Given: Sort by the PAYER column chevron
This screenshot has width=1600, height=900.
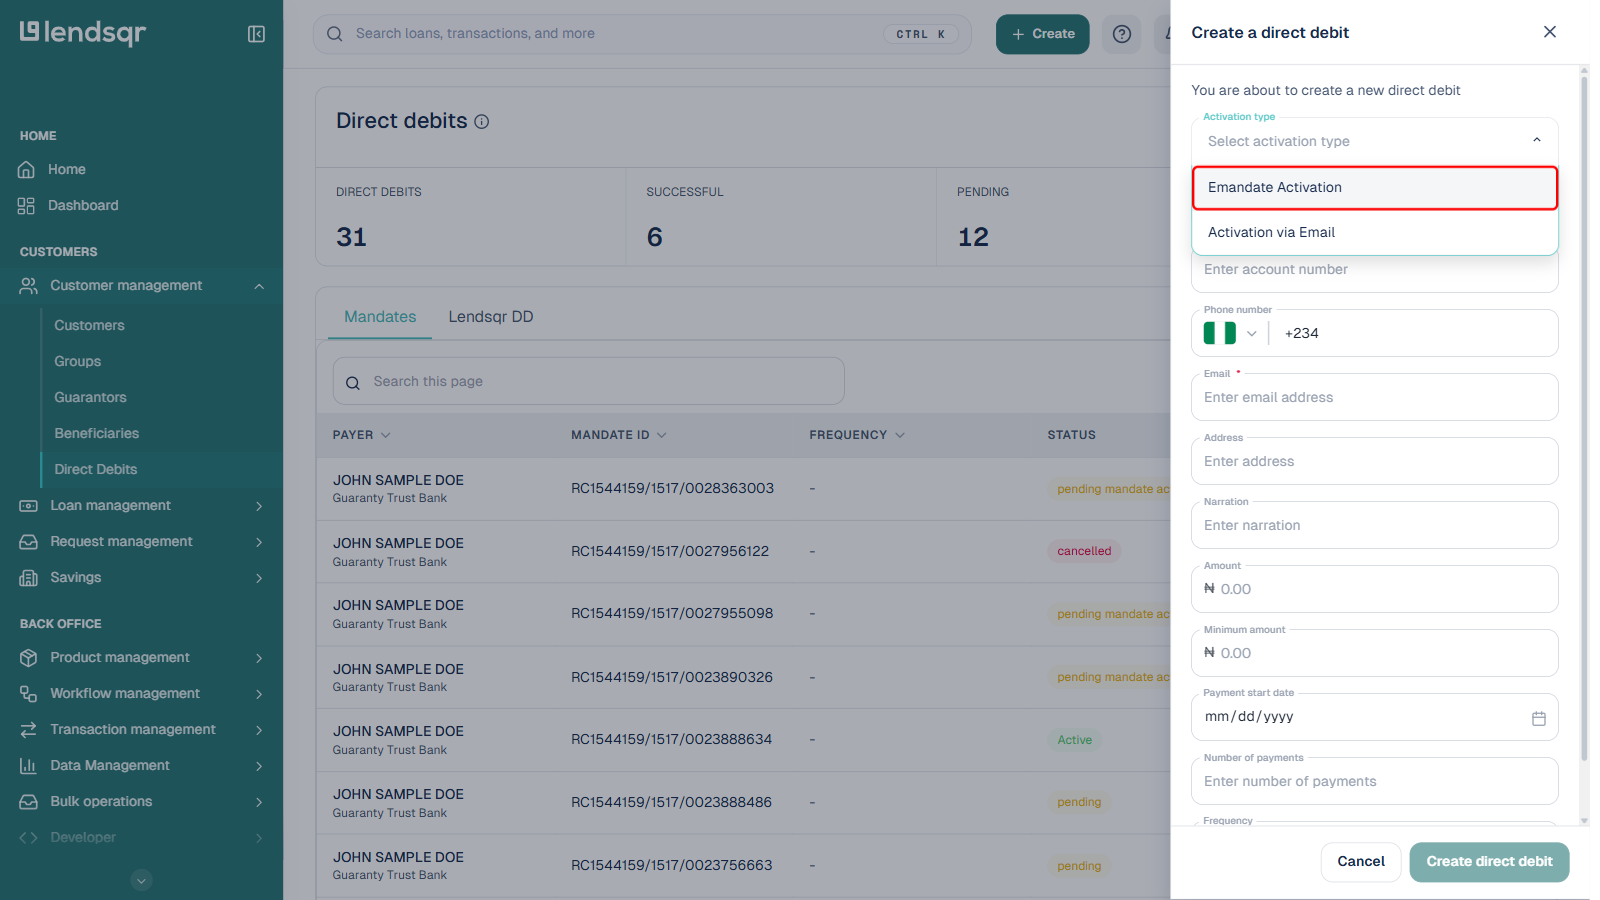Looking at the screenshot, I should click(386, 435).
